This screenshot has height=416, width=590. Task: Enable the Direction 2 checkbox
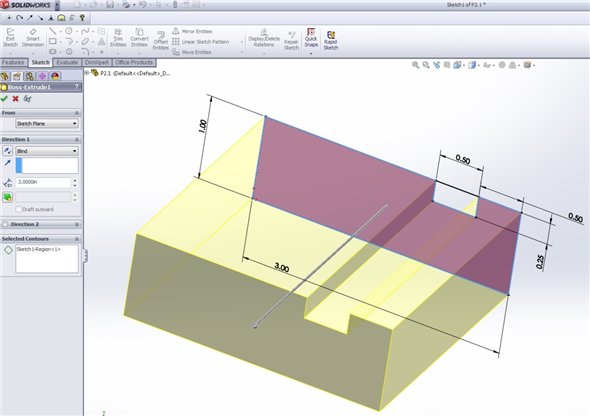point(5,224)
